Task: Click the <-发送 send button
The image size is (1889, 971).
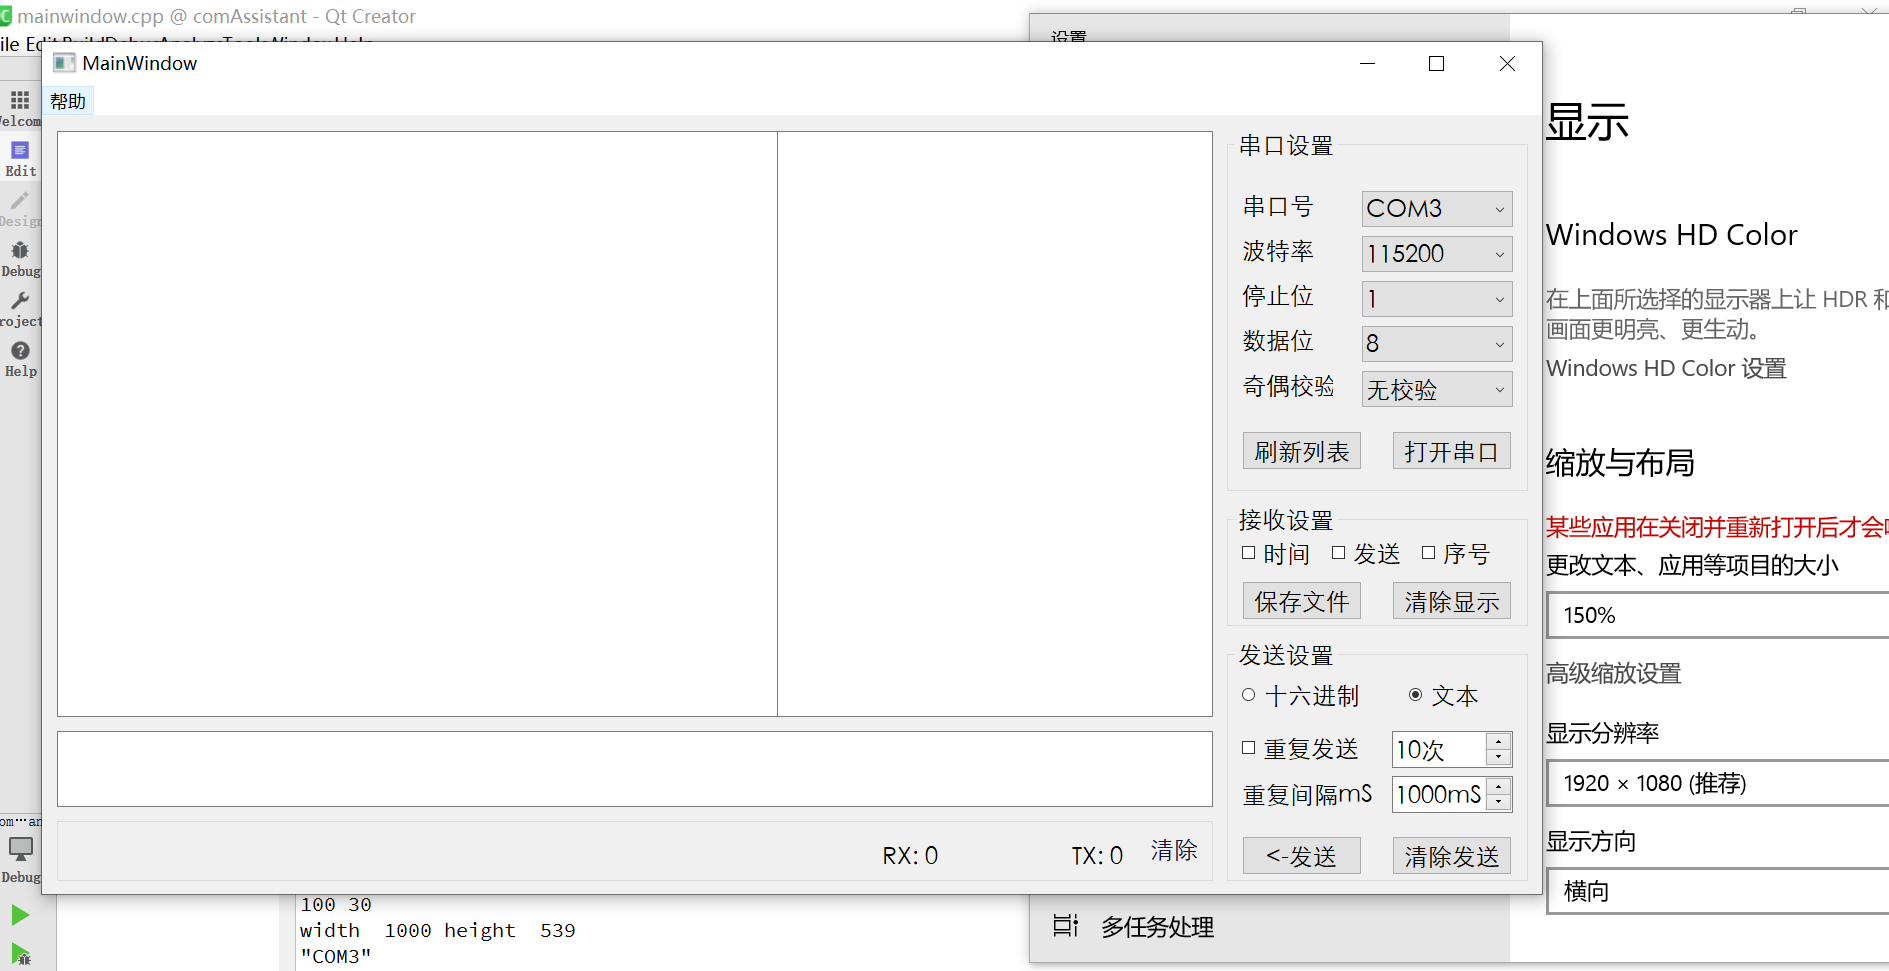Action: pyautogui.click(x=1302, y=856)
